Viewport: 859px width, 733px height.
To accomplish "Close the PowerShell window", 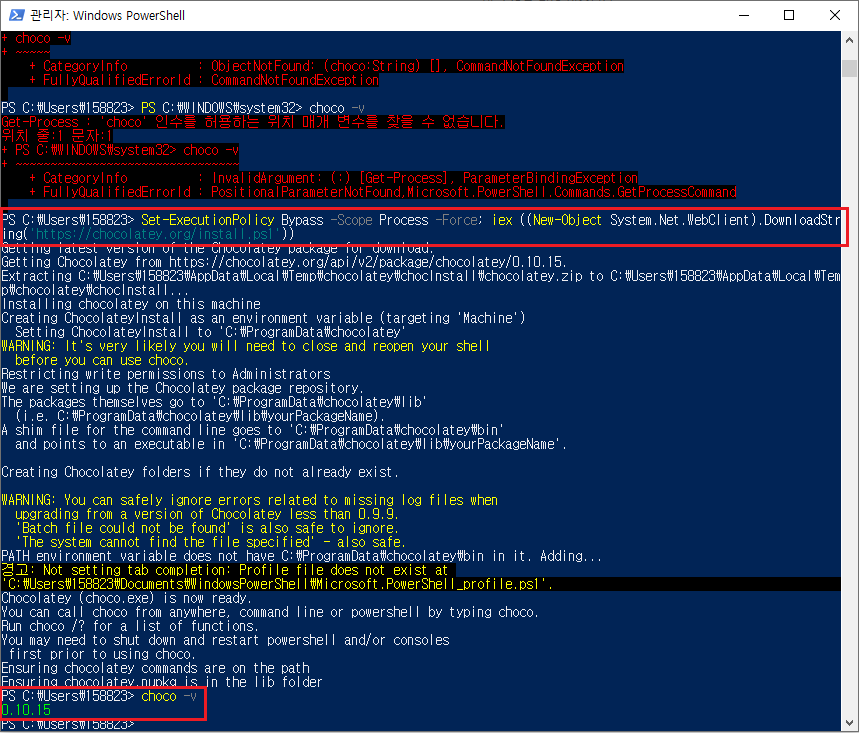I will [x=834, y=15].
